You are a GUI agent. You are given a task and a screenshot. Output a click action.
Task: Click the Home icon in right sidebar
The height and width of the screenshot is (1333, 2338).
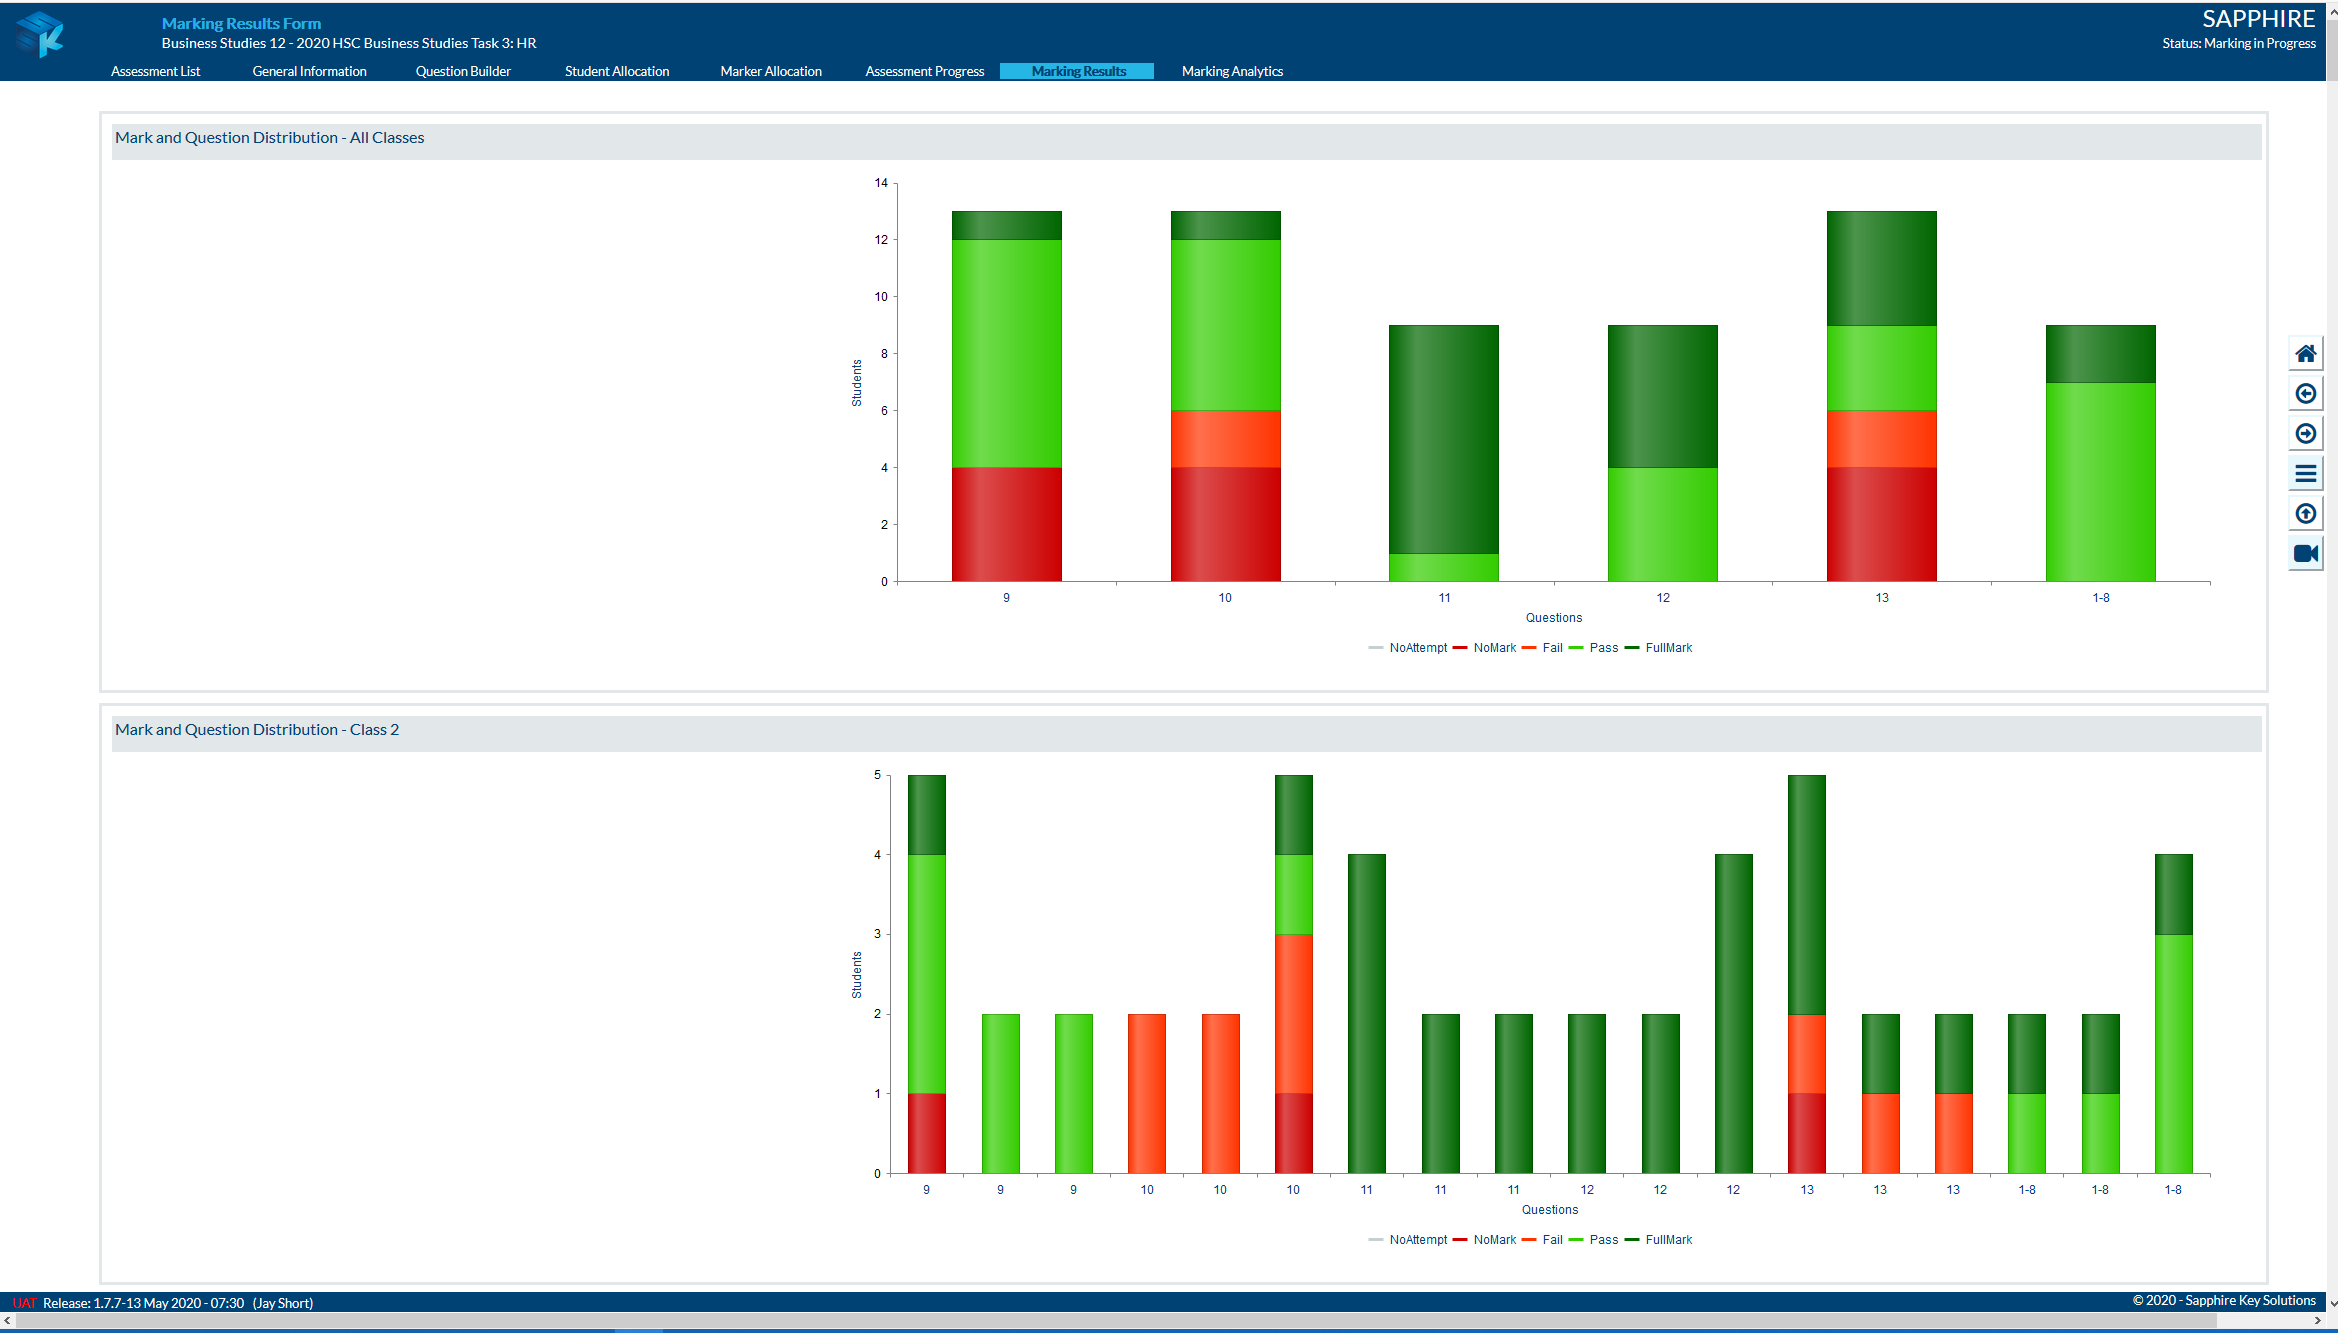pos(2305,354)
